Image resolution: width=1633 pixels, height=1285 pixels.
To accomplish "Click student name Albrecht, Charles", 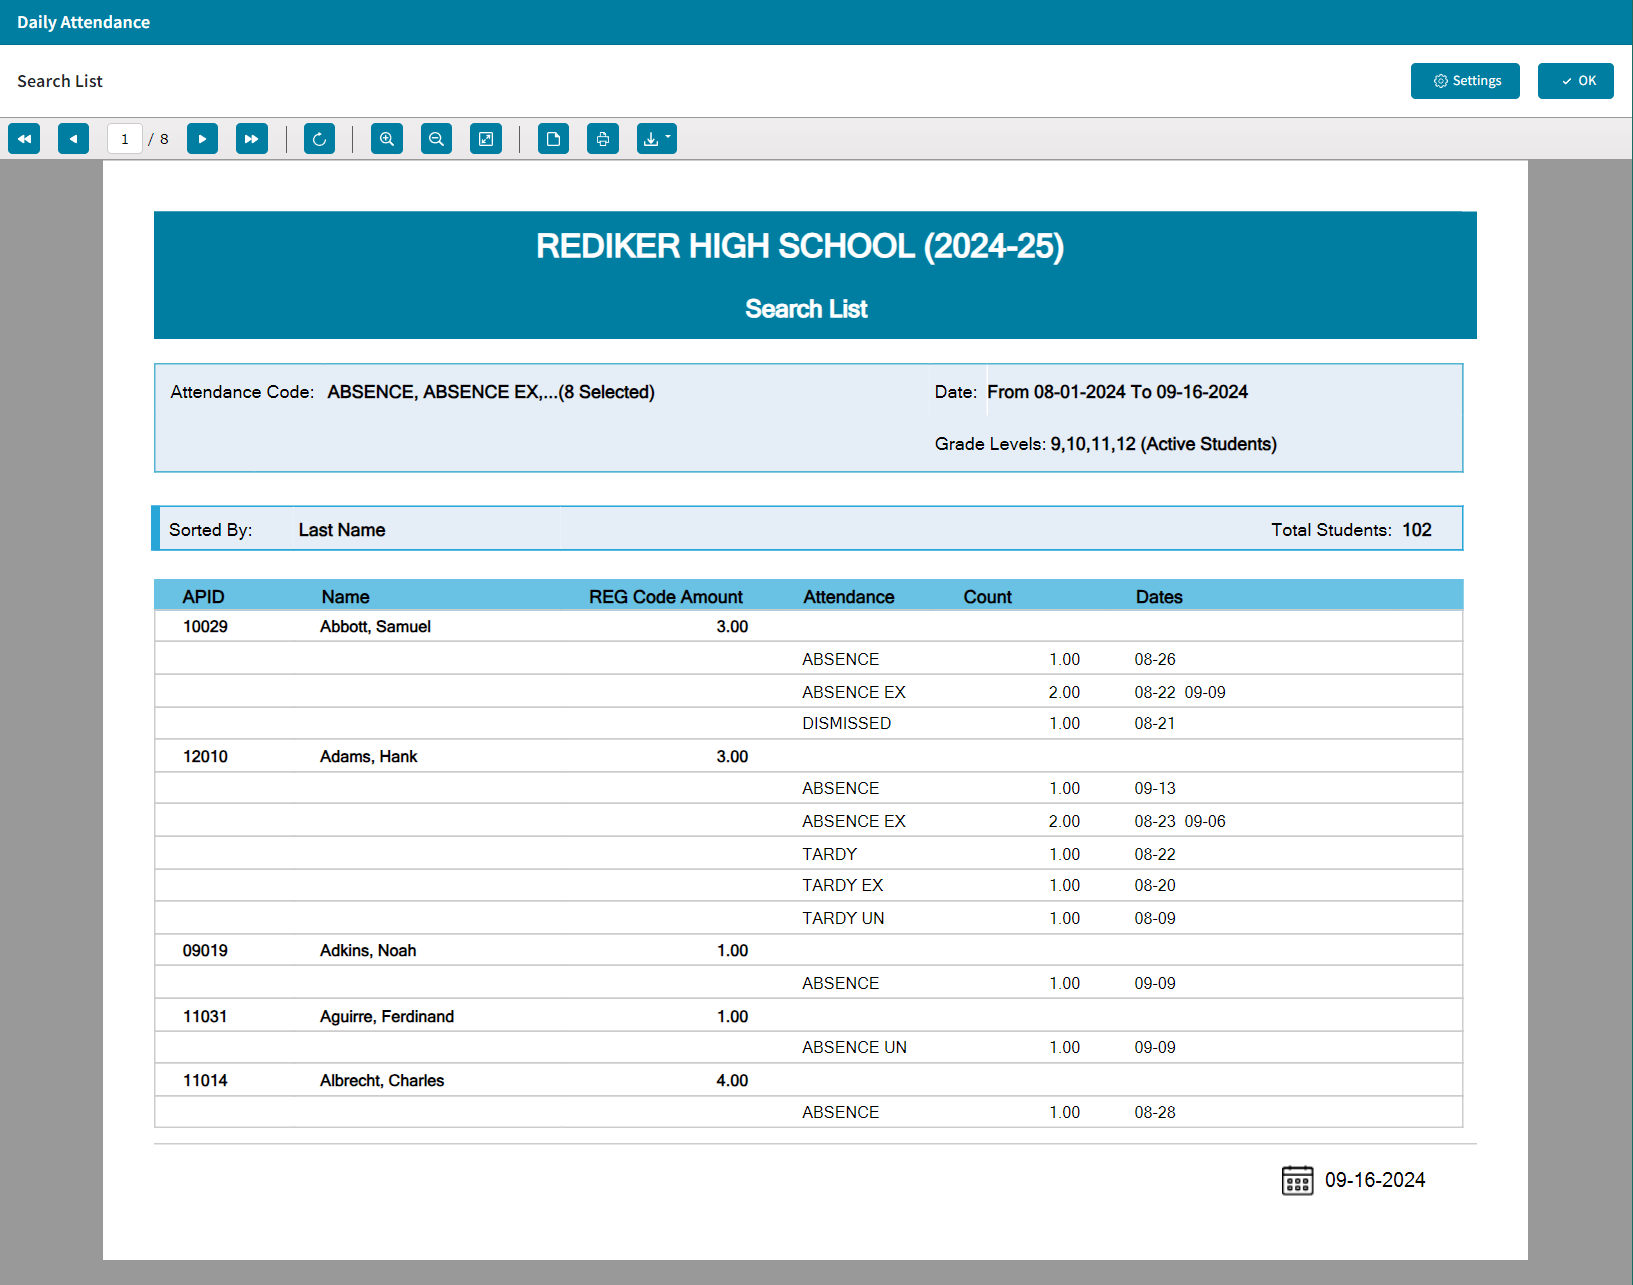I will 382,1081.
